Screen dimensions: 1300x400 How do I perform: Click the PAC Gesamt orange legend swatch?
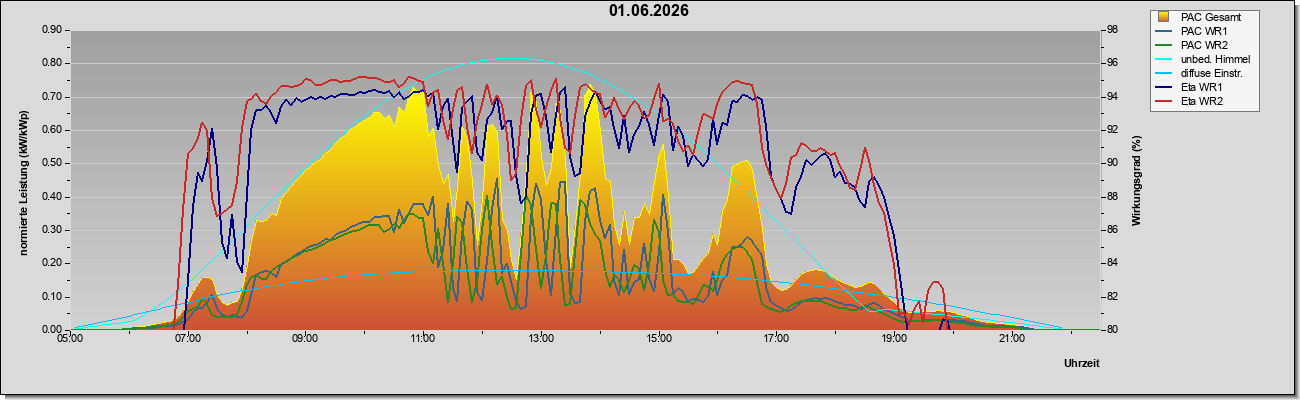pos(1164,17)
